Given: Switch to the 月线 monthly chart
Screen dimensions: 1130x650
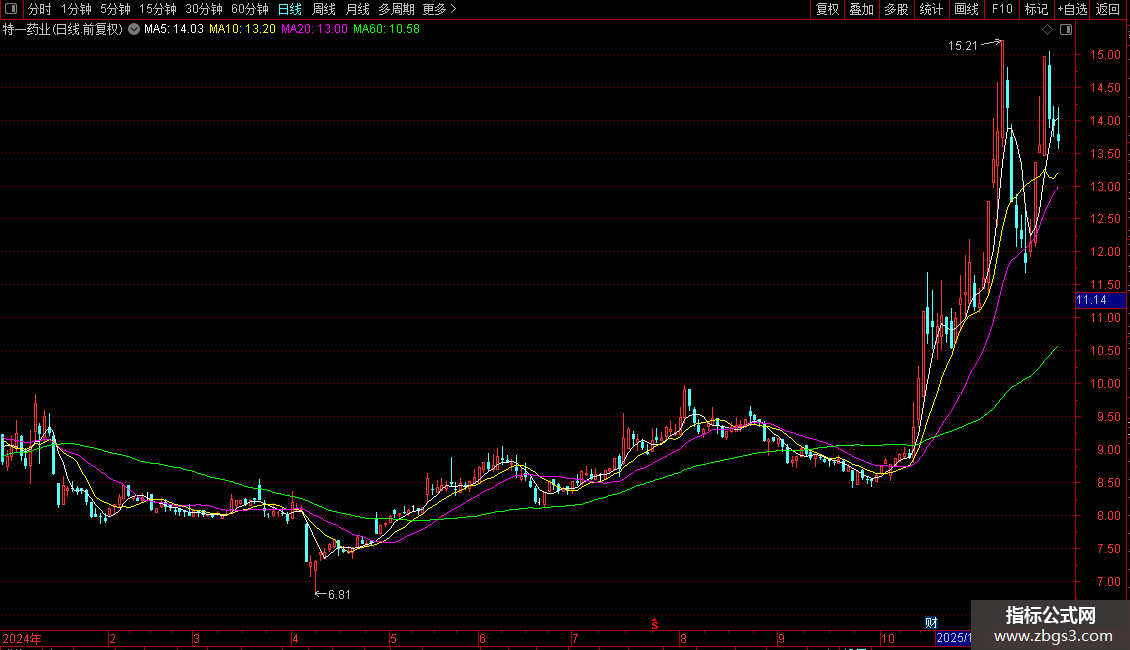Looking at the screenshot, I should pyautogui.click(x=357, y=9).
